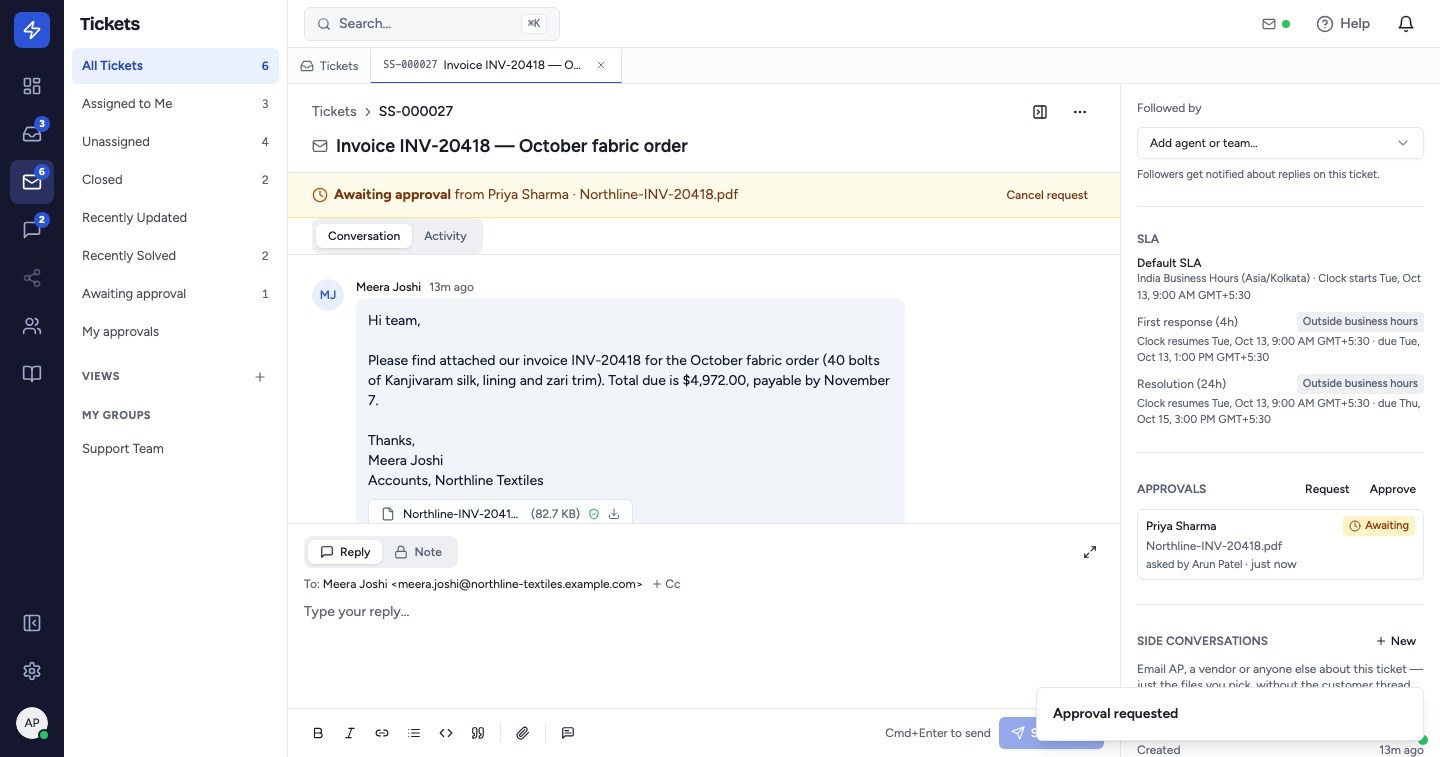Image resolution: width=1440 pixels, height=757 pixels.
Task: Open the Unassigned tickets list
Action: coord(175,142)
